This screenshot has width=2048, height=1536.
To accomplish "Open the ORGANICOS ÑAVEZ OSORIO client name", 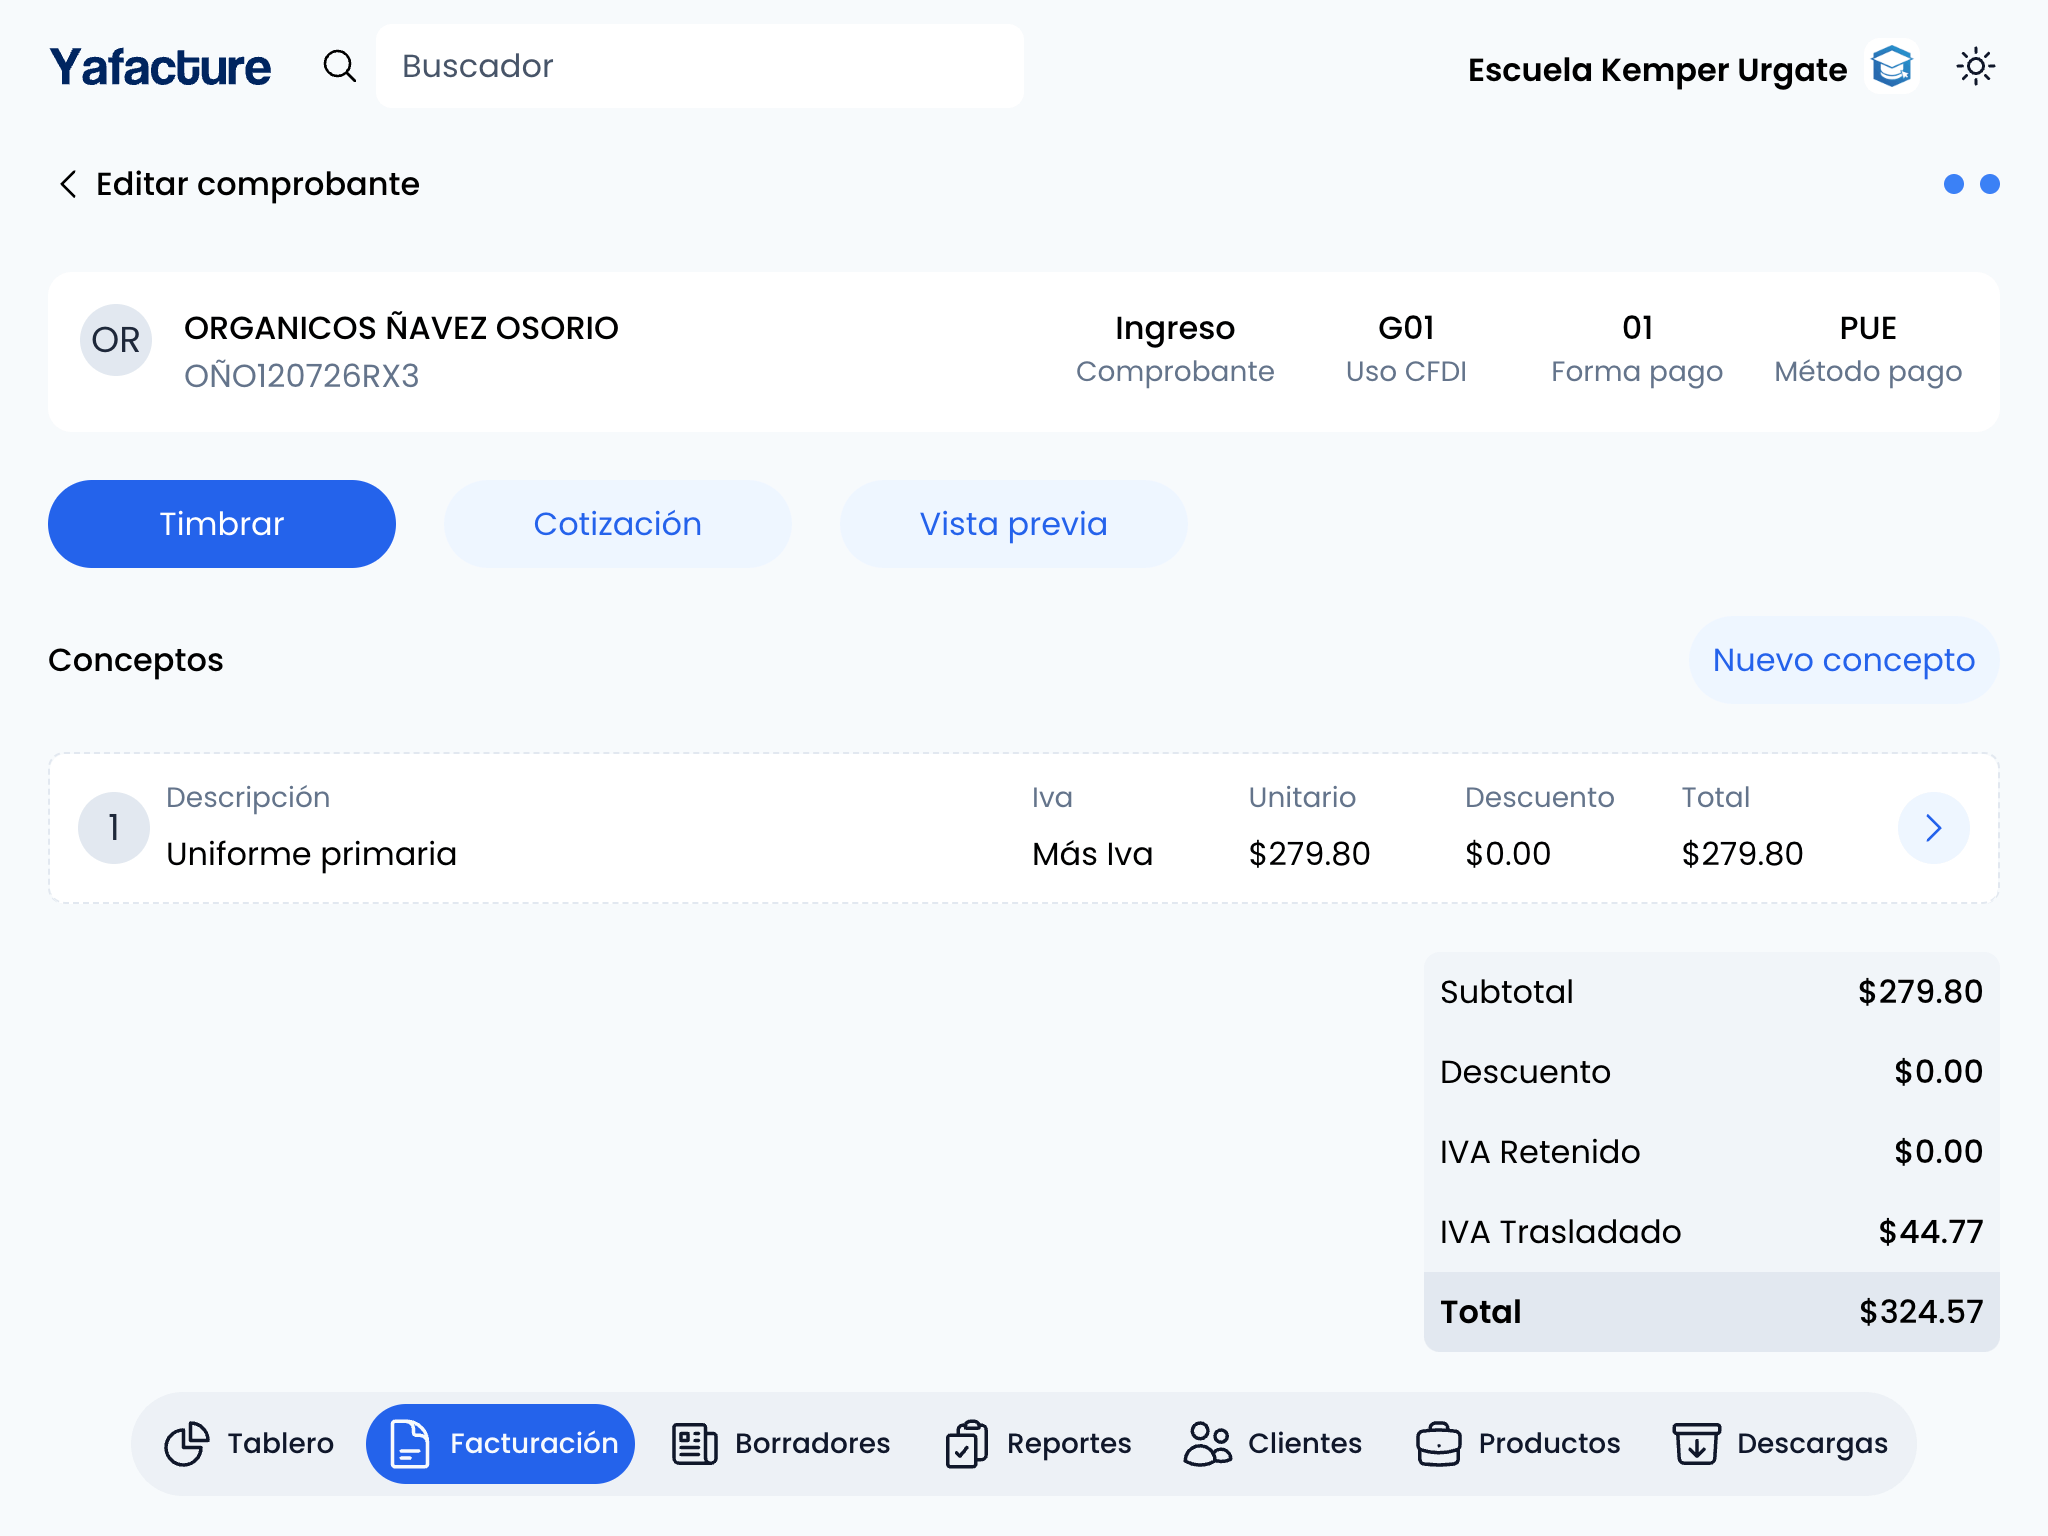I will point(401,328).
